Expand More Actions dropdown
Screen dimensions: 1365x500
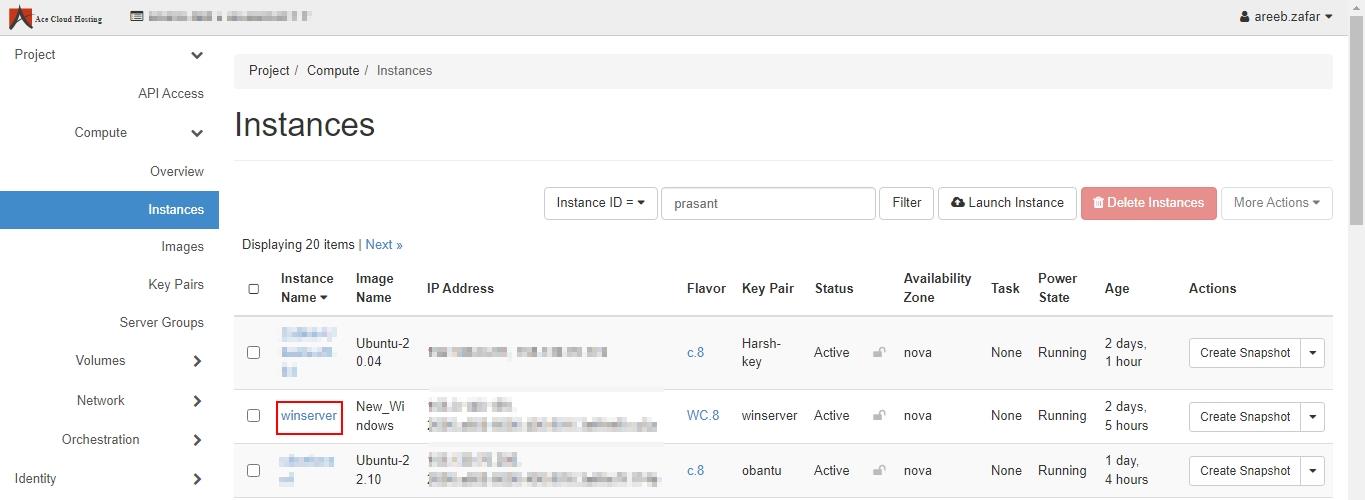[x=1276, y=203]
